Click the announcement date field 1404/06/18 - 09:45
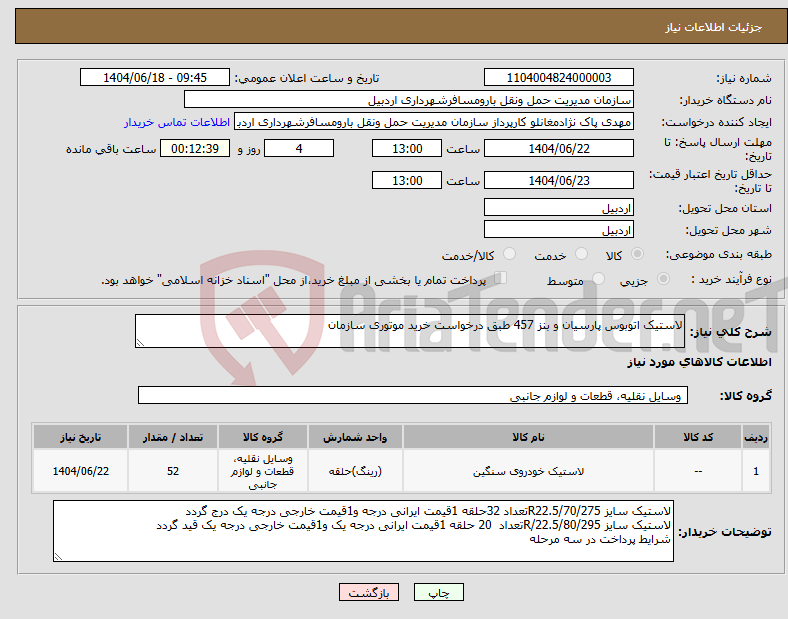The image size is (788, 619). 155,77
